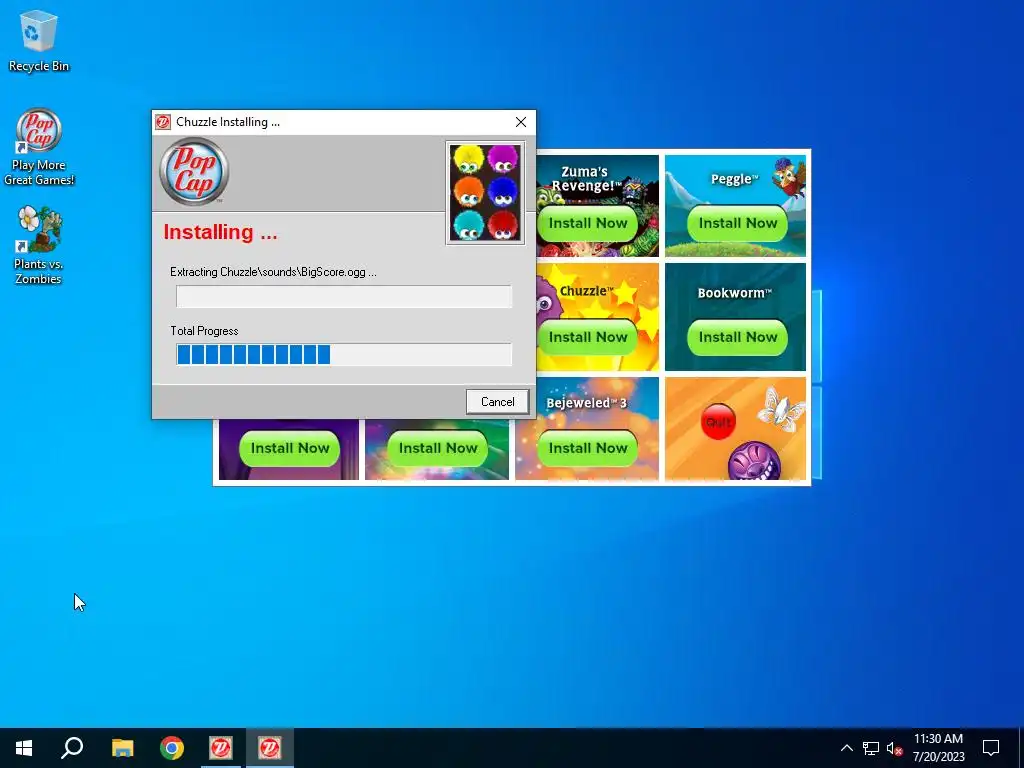Click the red Quit button

[x=718, y=422]
